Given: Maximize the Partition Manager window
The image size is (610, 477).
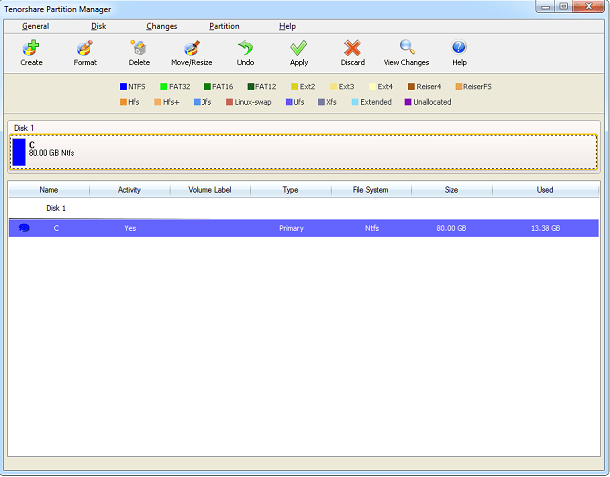Looking at the screenshot, I should pyautogui.click(x=563, y=7).
